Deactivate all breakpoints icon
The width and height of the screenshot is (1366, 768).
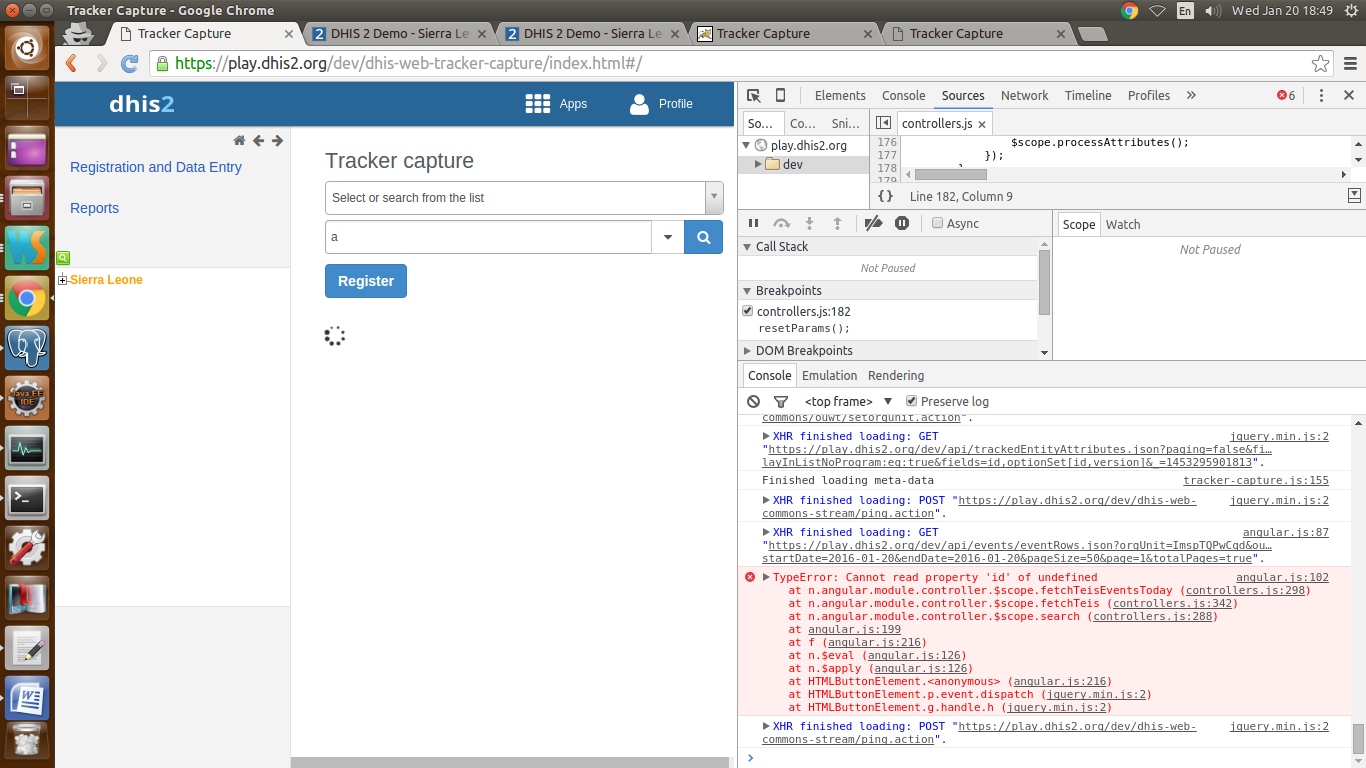[873, 224]
